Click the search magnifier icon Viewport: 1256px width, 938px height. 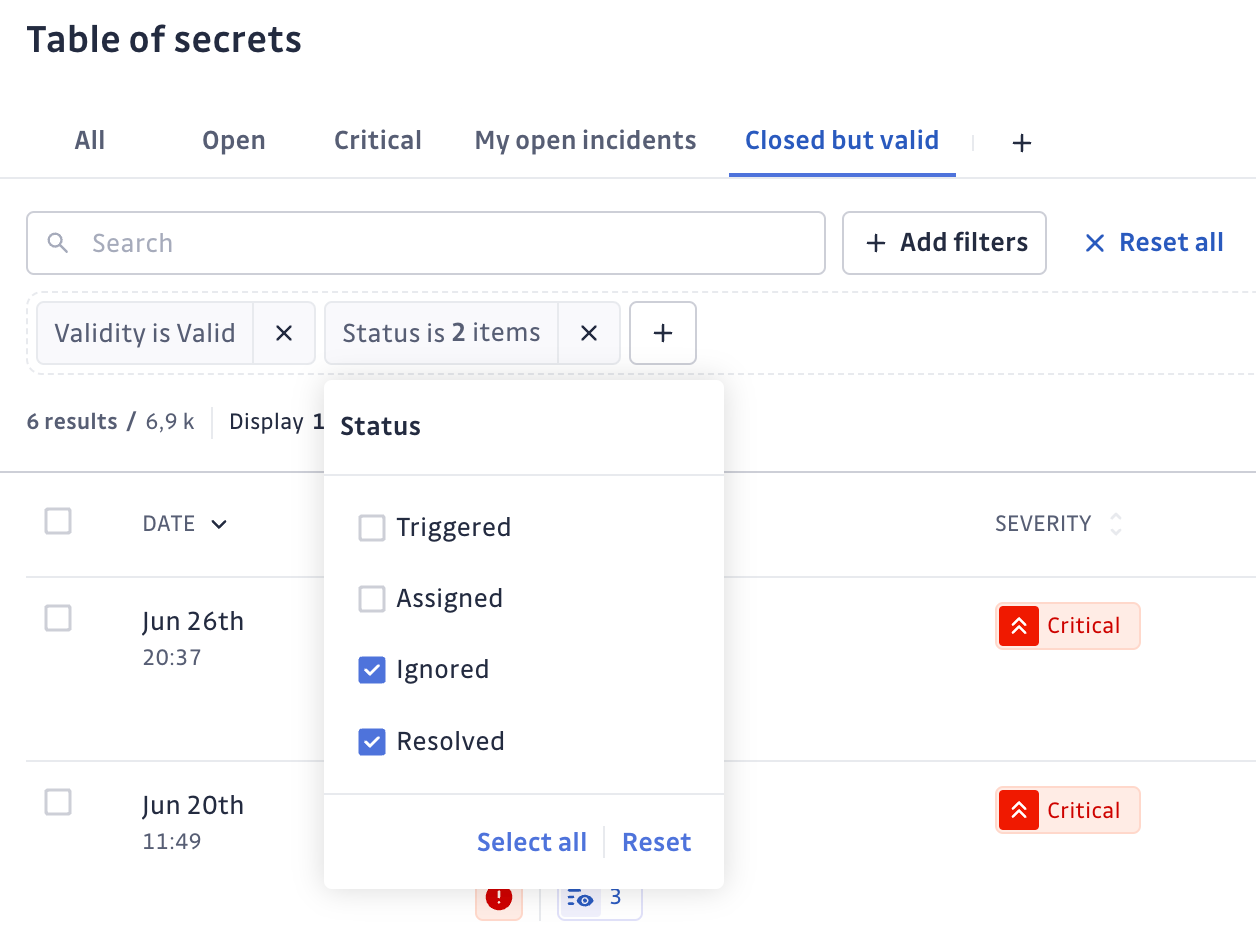[x=58, y=243]
